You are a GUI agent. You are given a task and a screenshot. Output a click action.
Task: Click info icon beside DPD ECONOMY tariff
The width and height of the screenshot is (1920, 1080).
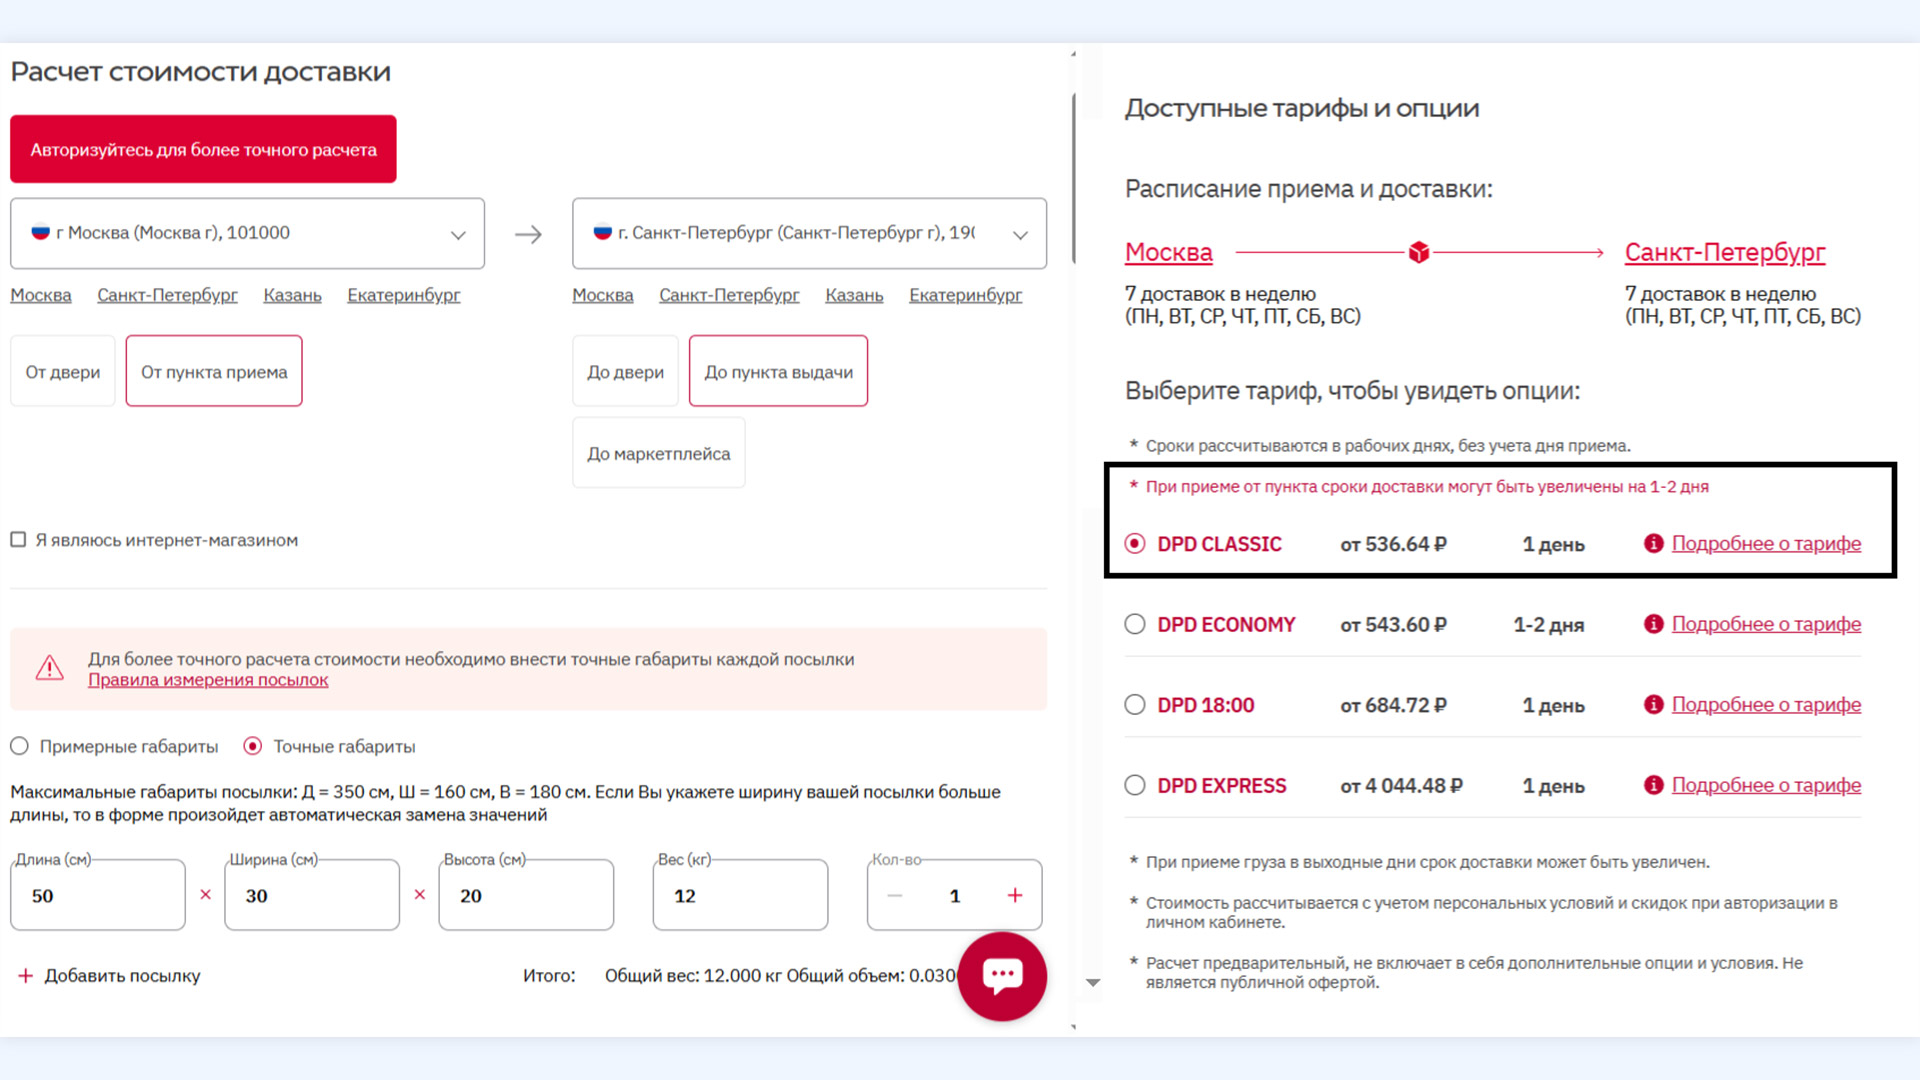1654,624
